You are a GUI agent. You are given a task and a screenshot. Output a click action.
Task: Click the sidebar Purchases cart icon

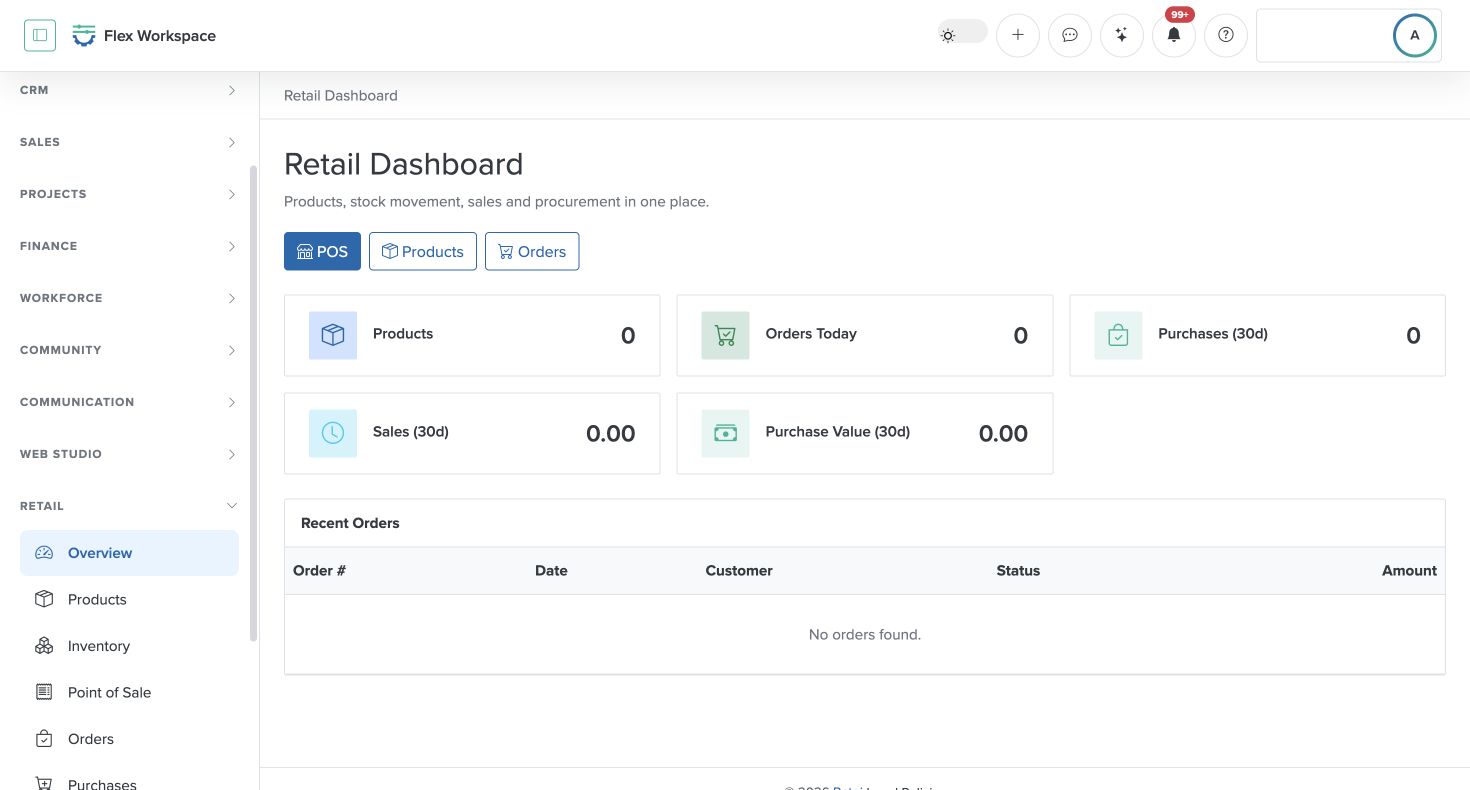coord(44,784)
